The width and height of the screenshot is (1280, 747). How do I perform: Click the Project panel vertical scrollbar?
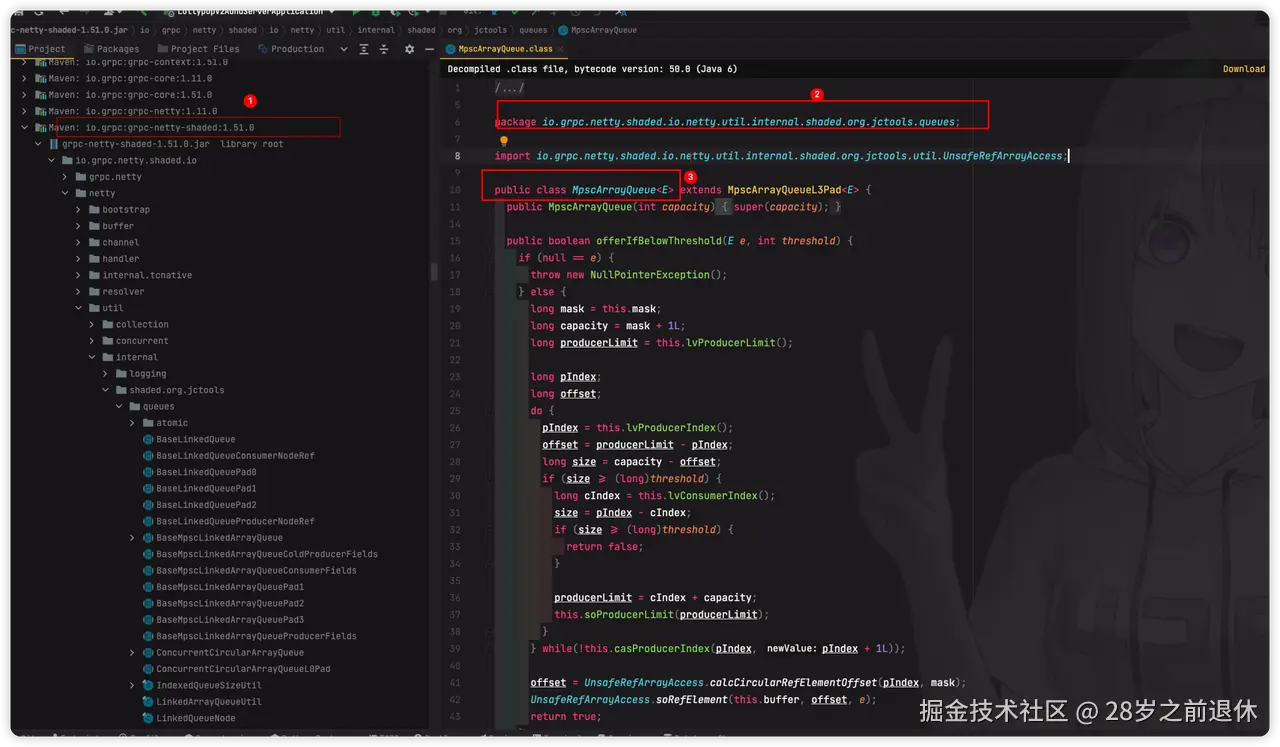[434, 272]
